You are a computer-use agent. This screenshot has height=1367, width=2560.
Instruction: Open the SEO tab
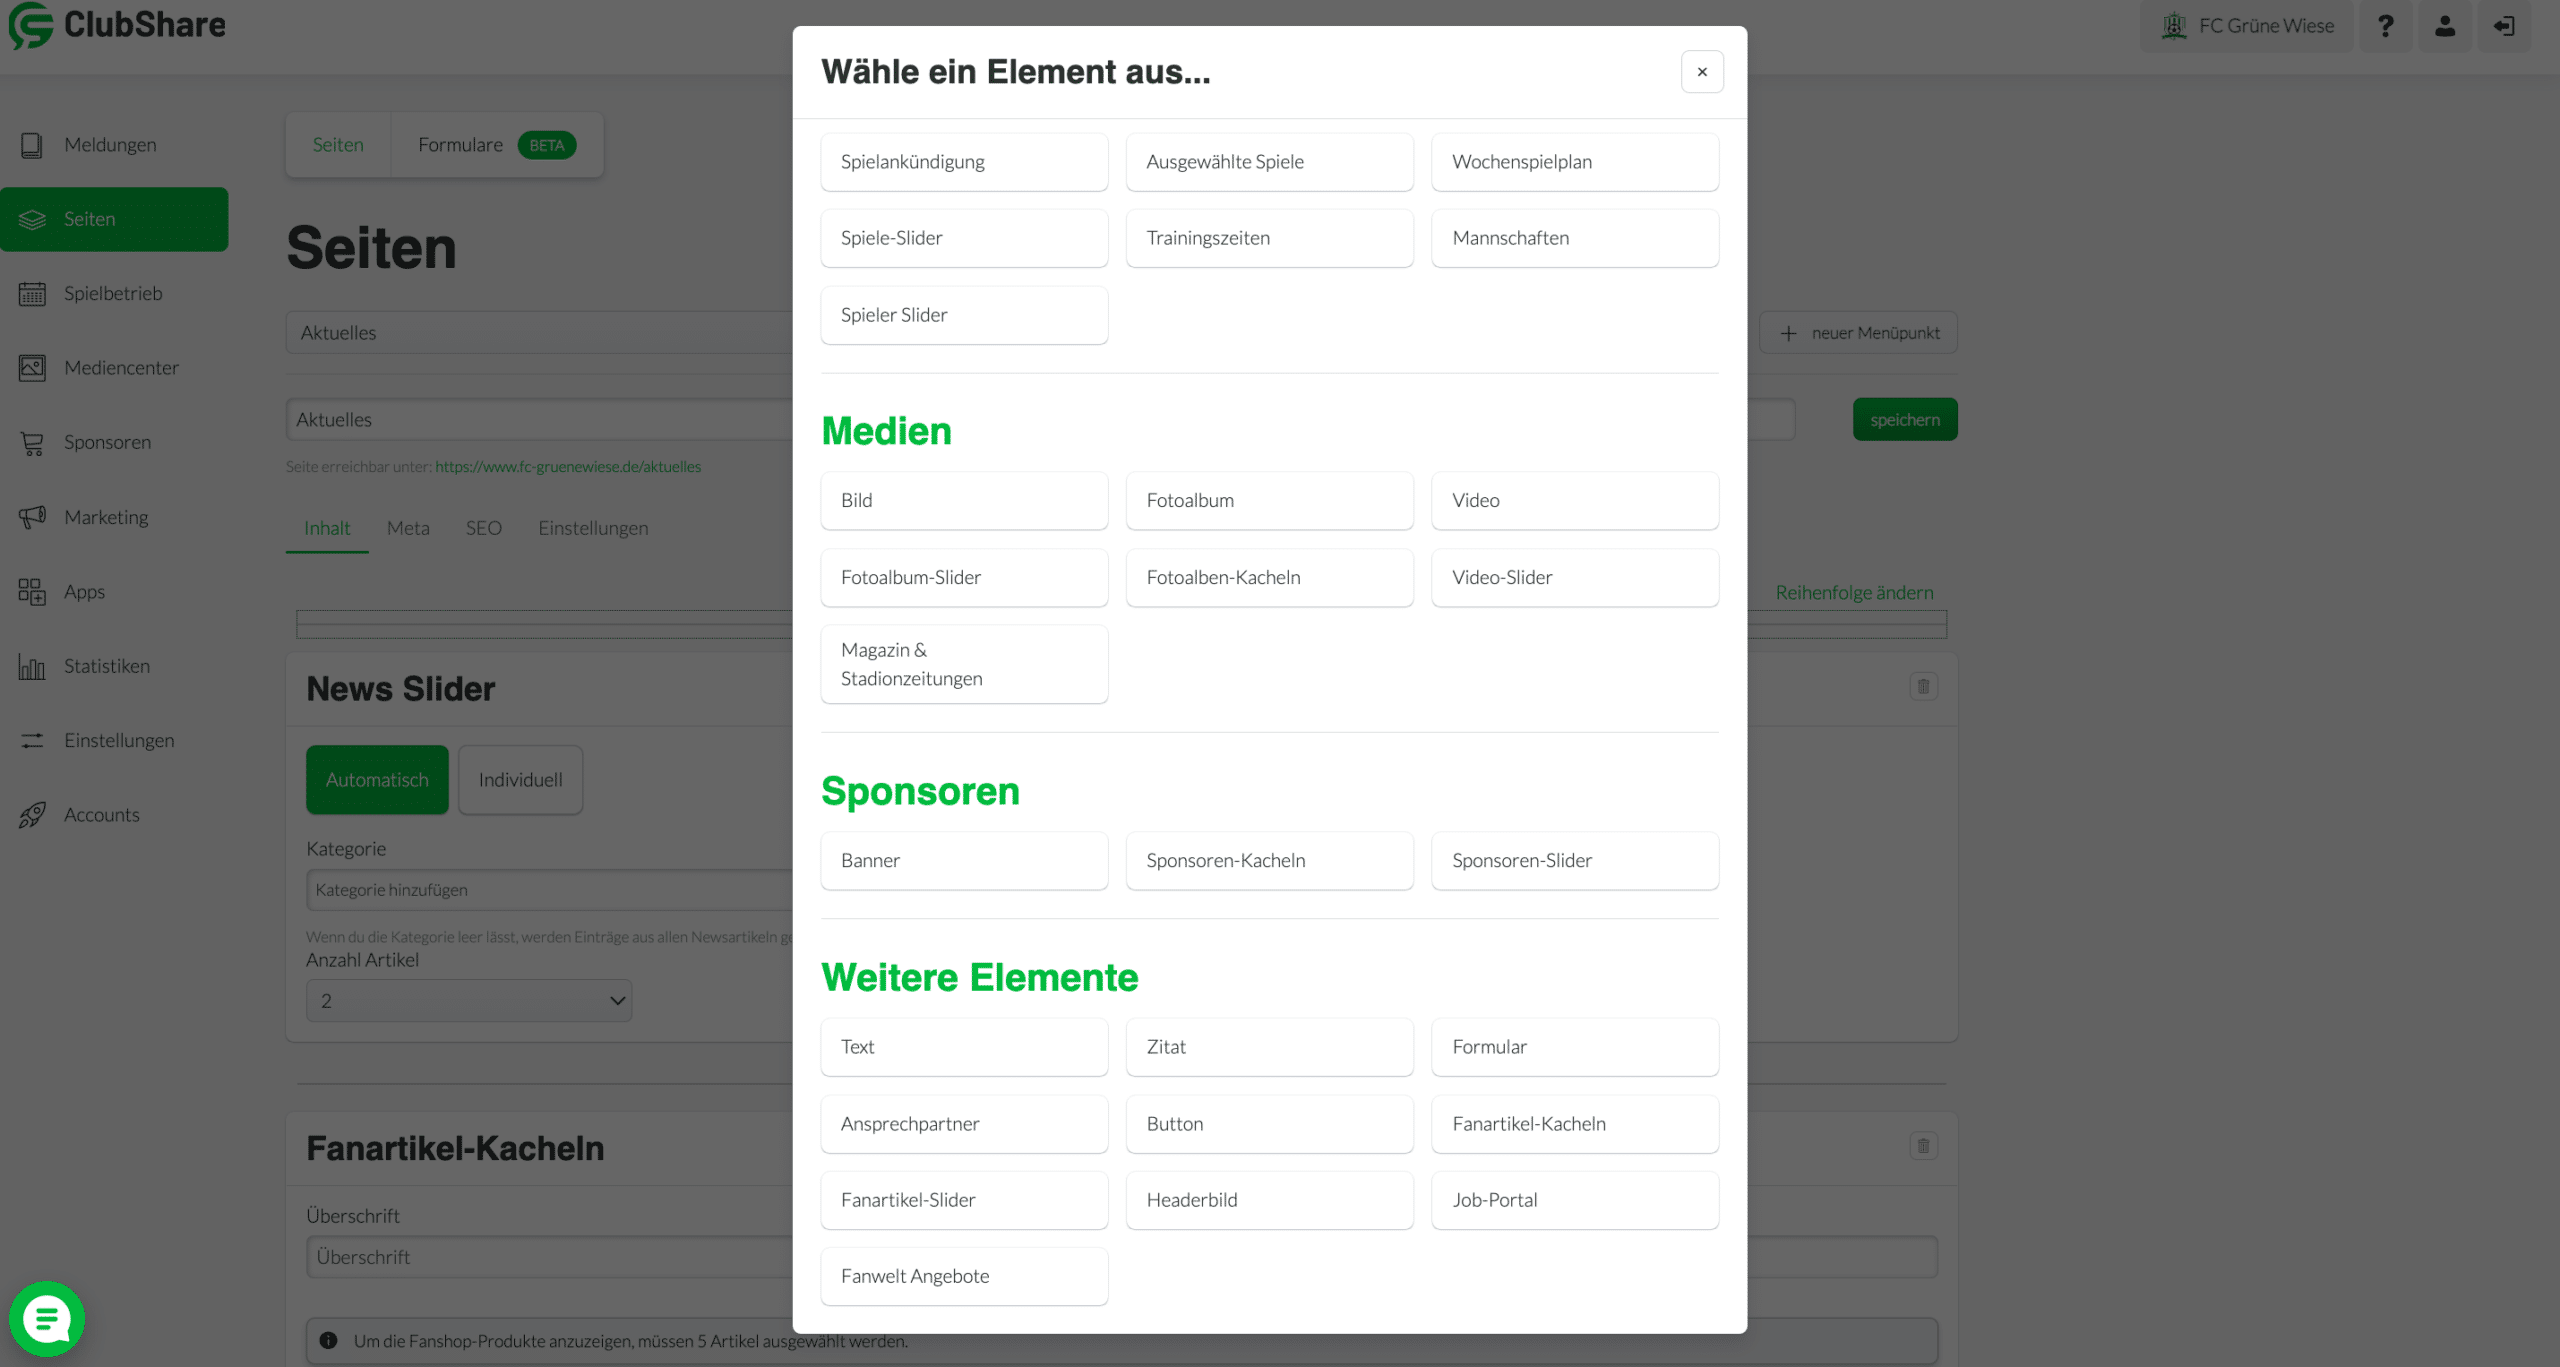click(x=484, y=528)
